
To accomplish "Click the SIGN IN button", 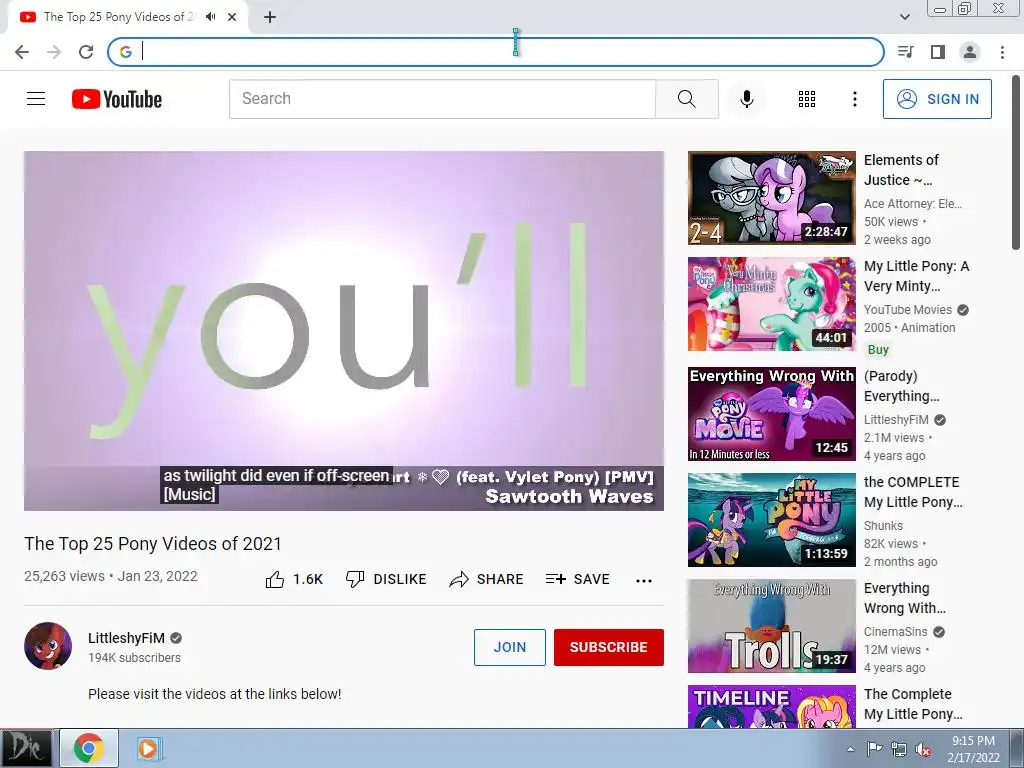I will (x=937, y=99).
